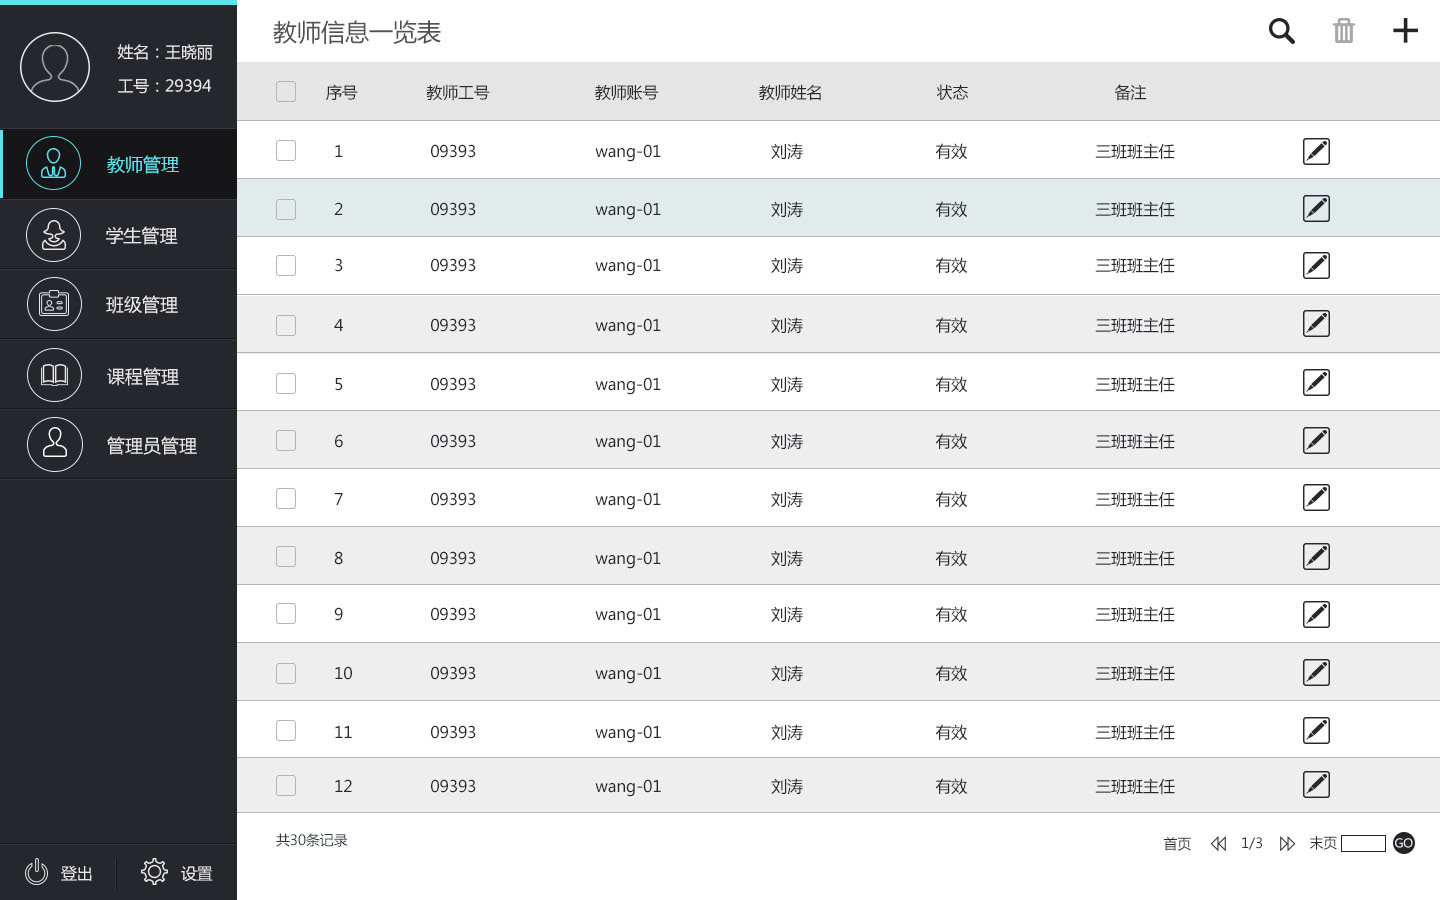Check the box for row 7
This screenshot has height=900, width=1440.
click(286, 498)
